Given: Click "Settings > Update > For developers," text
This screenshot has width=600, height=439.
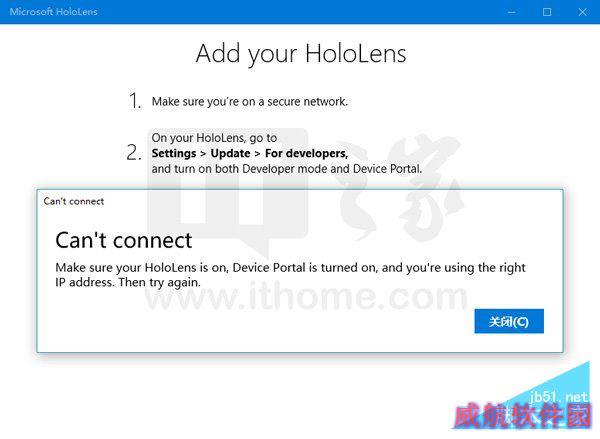Looking at the screenshot, I should (249, 153).
